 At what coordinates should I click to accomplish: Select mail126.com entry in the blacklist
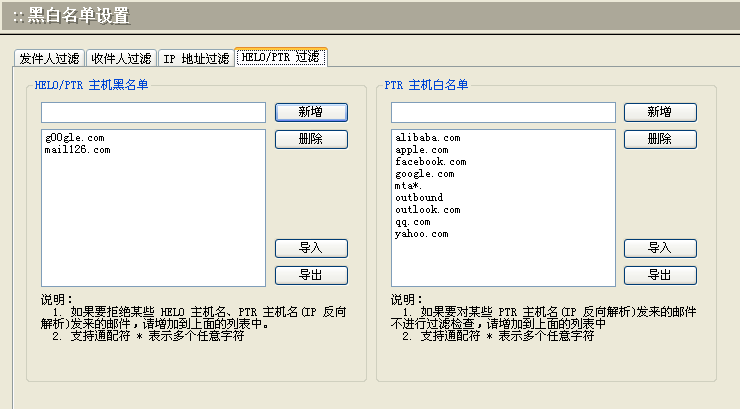pos(77,150)
